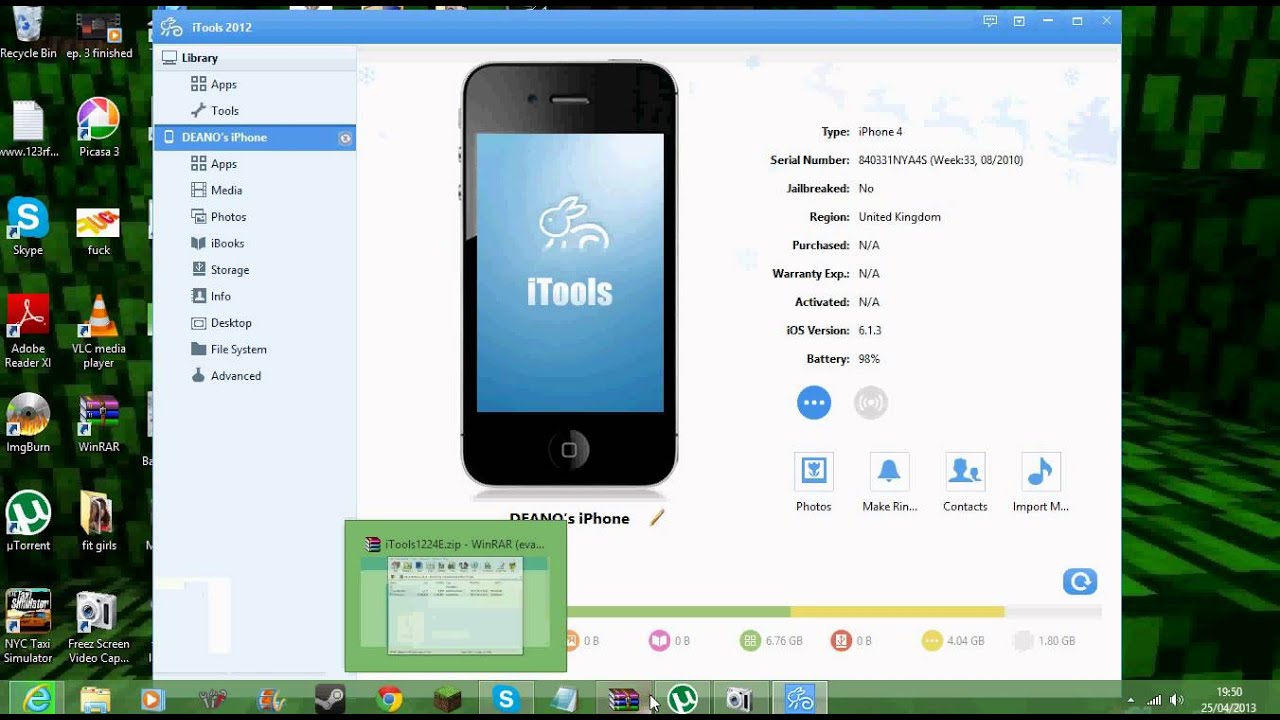Click the green apps 6.76 GB legend icon
1280x720 pixels.
coord(750,641)
